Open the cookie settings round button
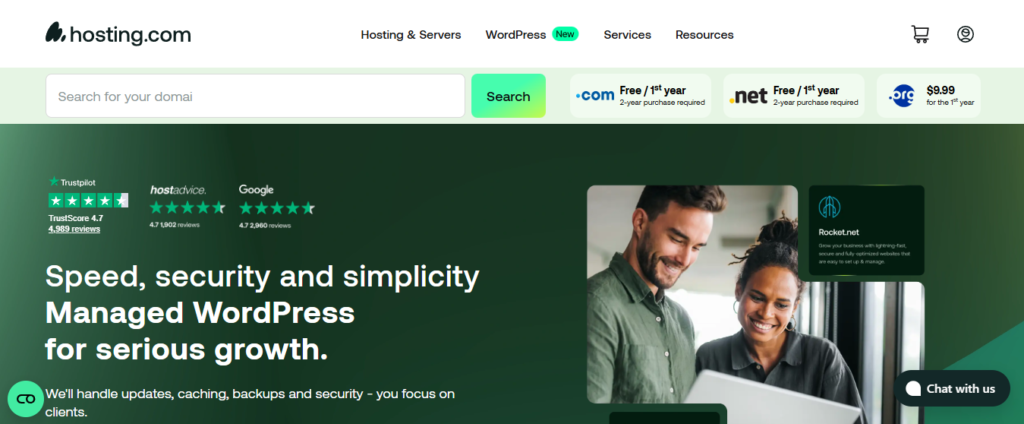Viewport: 1024px width, 424px height. [x=25, y=399]
